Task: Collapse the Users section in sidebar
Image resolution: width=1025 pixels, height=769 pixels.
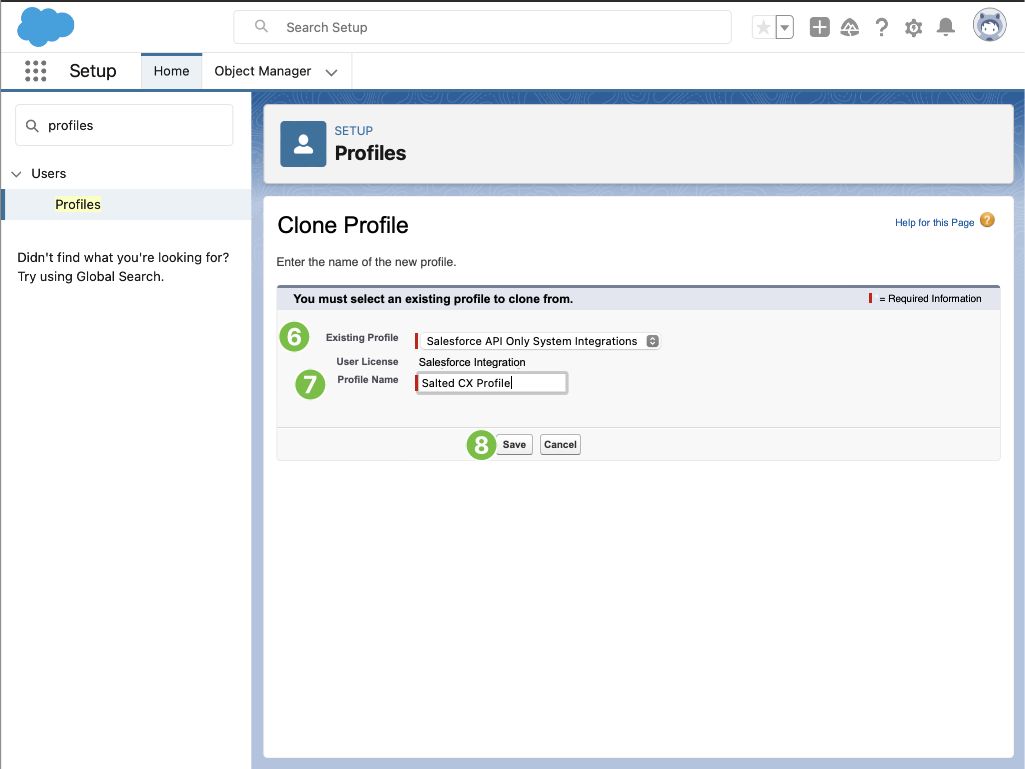Action: 16,174
